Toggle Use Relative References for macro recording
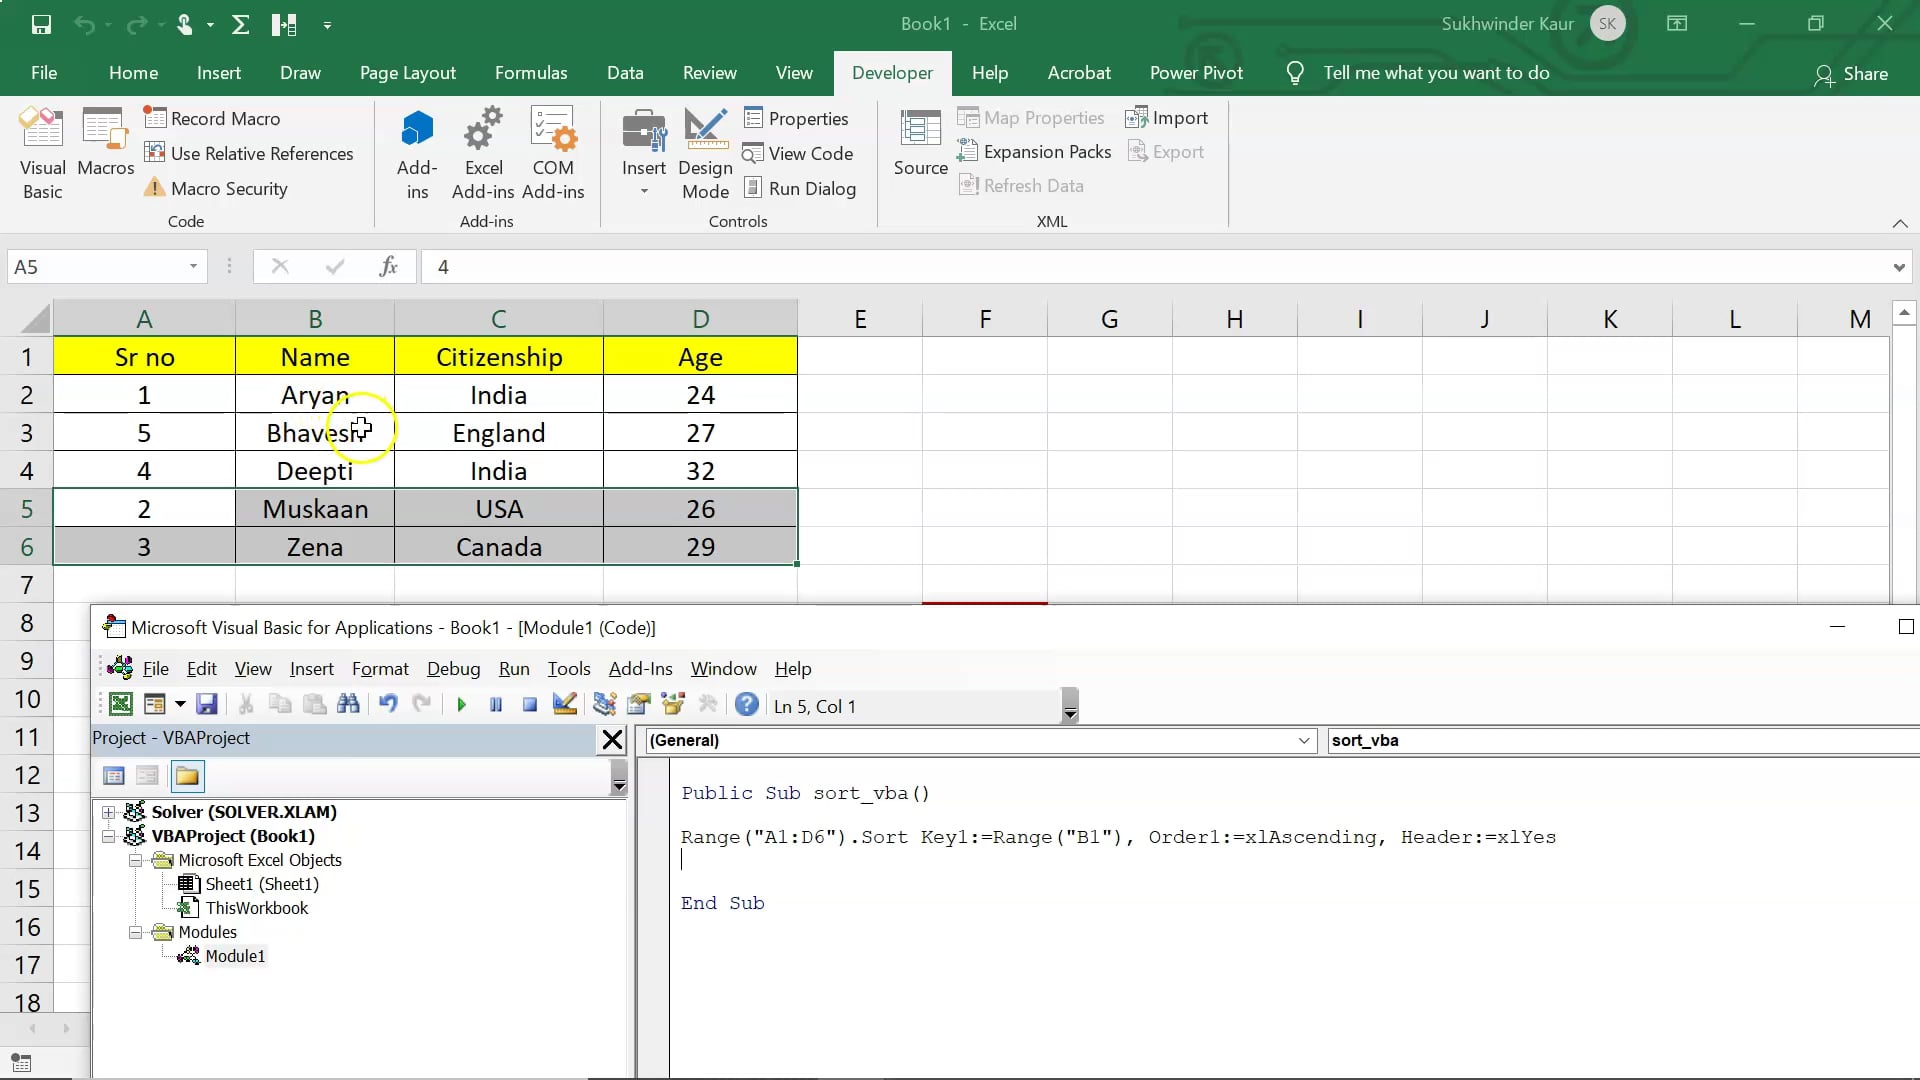This screenshot has height=1080, width=1920. (250, 152)
